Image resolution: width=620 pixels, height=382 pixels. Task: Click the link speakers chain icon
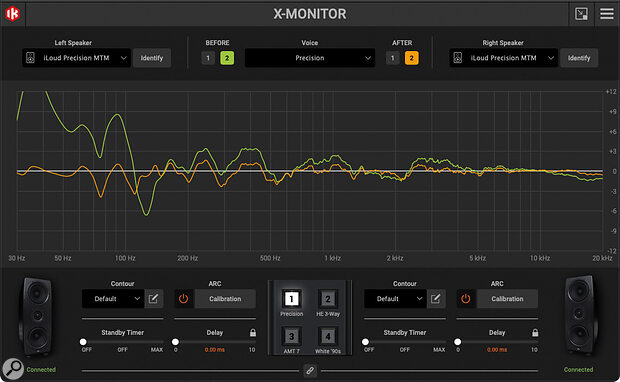click(310, 371)
